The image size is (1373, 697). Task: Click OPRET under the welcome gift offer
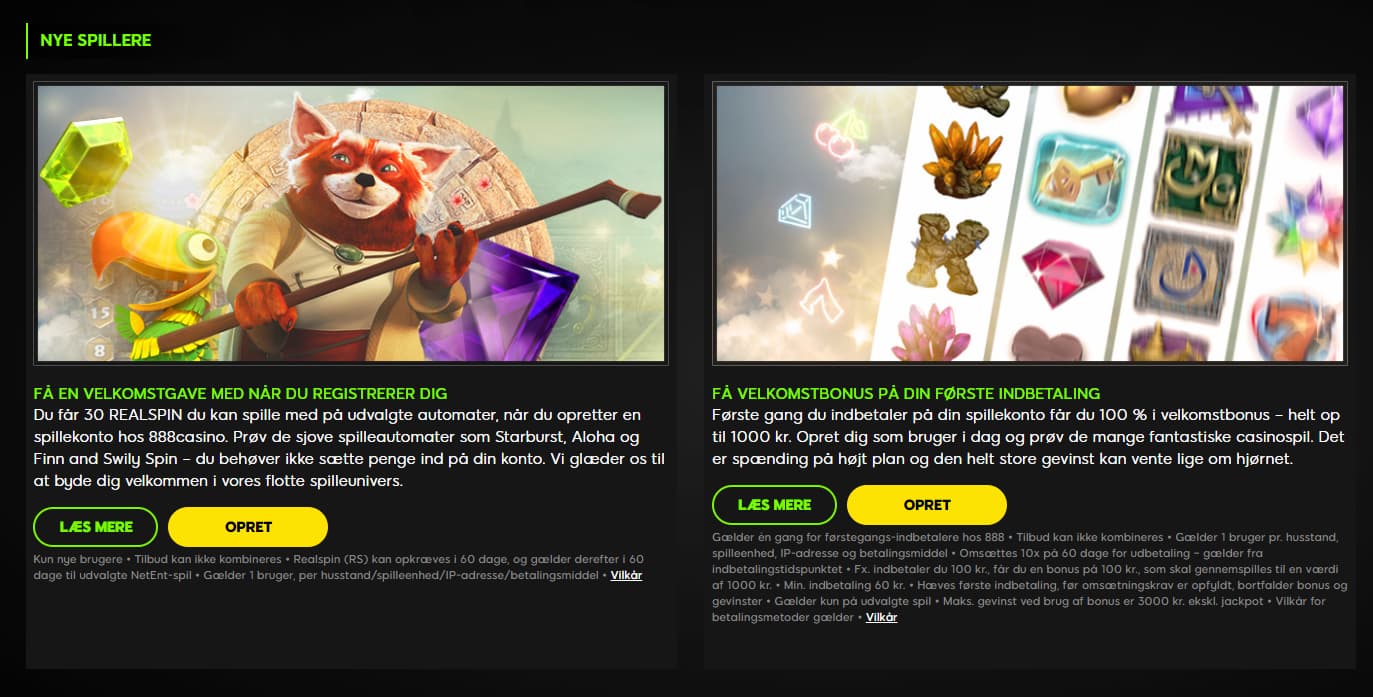248,527
